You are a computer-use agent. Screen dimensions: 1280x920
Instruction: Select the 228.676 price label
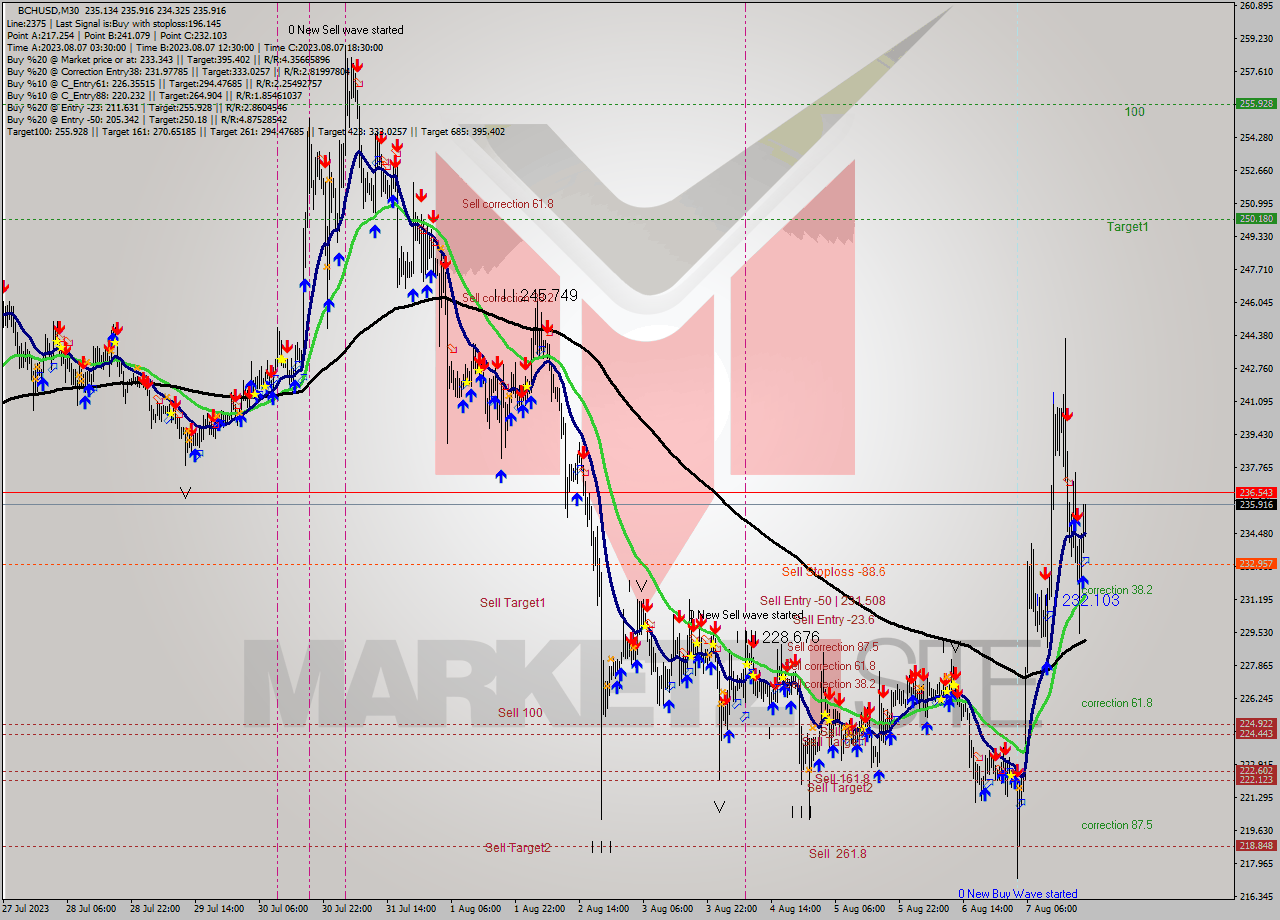(x=790, y=637)
